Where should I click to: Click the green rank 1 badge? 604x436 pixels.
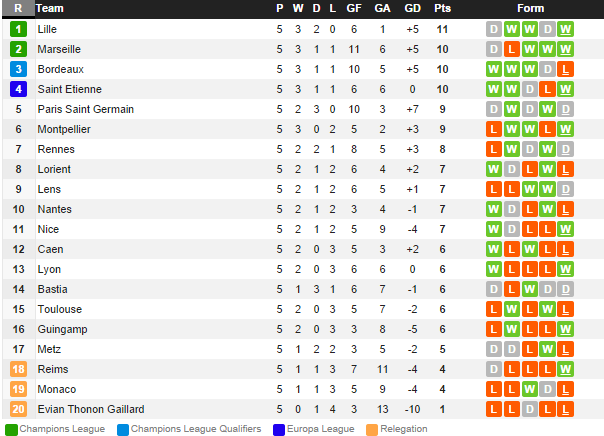click(x=18, y=29)
